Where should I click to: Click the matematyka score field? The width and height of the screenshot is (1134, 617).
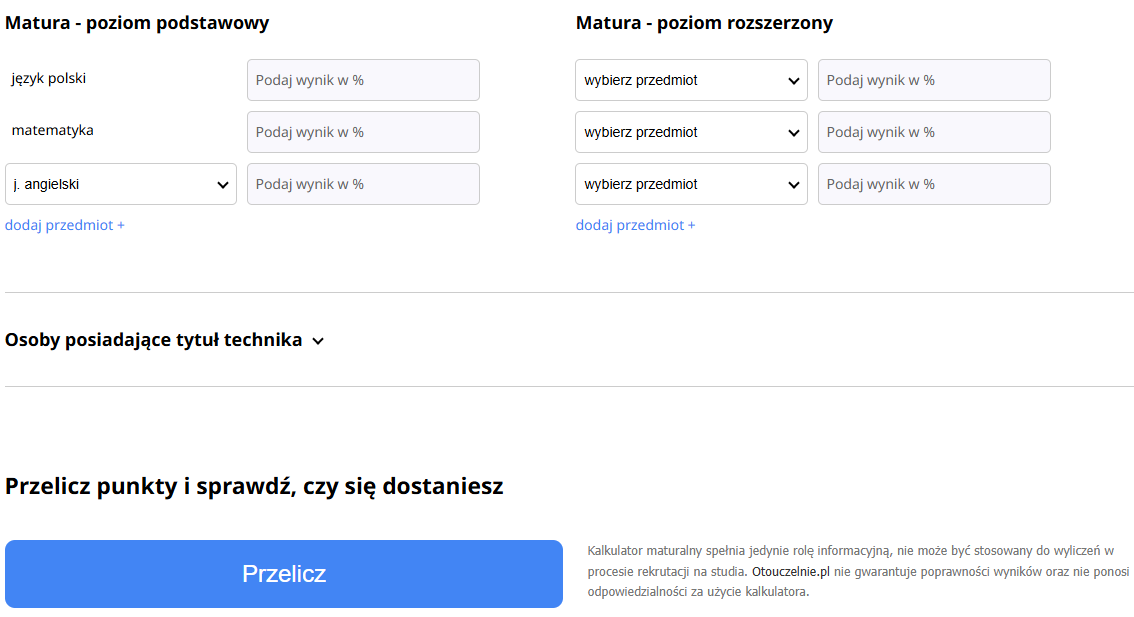point(363,132)
